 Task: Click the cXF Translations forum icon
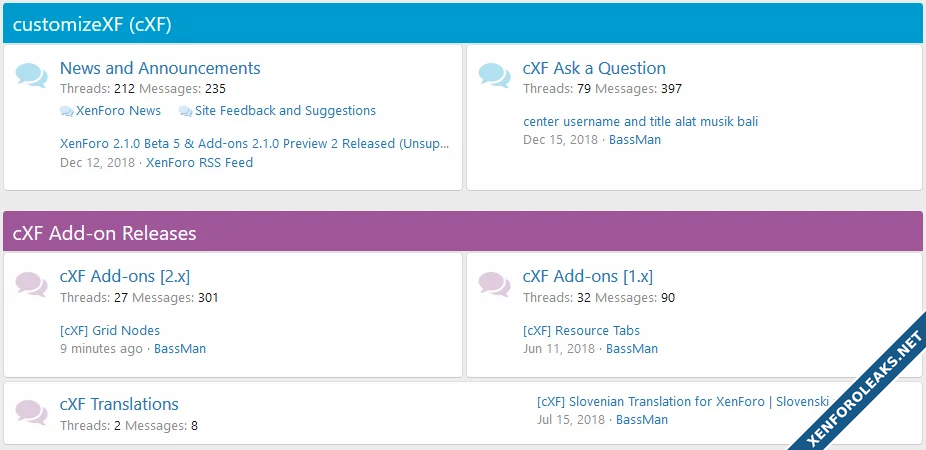(x=31, y=412)
